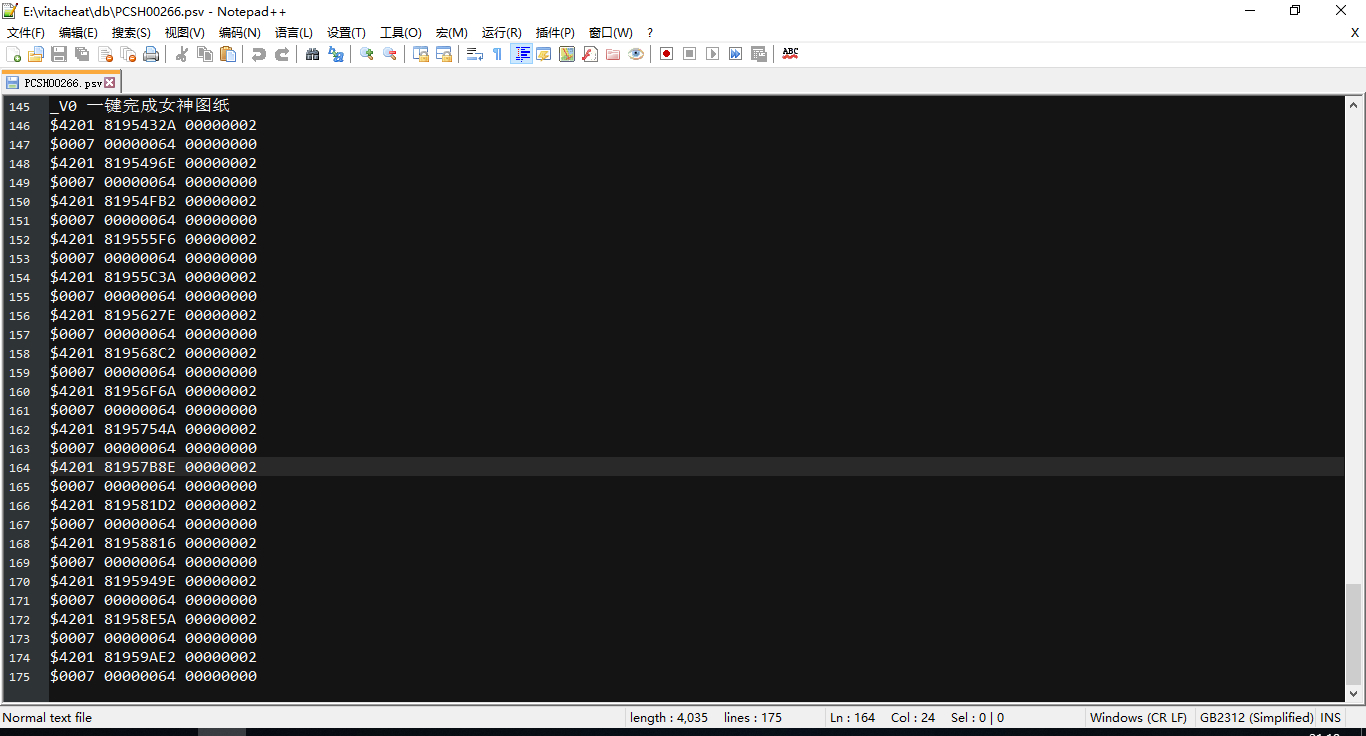Toggle synchronized vertical scrolling icon

(421, 54)
